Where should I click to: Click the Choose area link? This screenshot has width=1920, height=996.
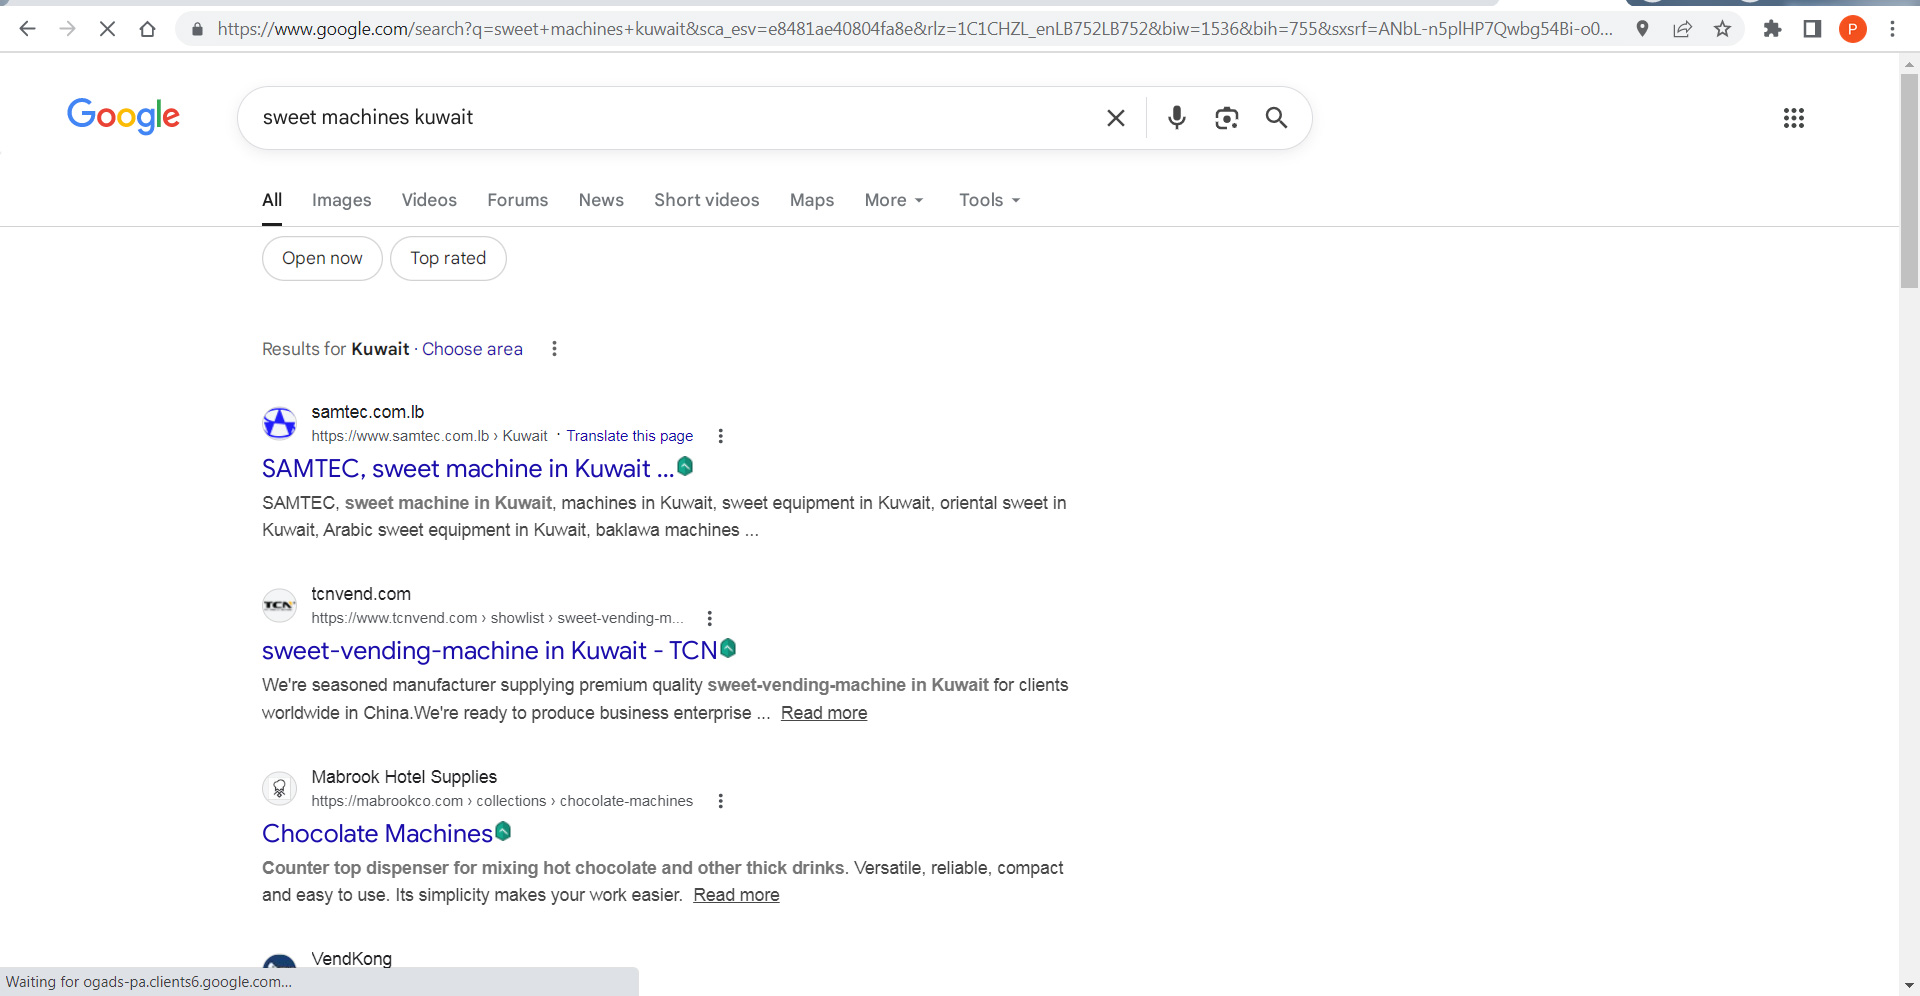pyautogui.click(x=472, y=349)
